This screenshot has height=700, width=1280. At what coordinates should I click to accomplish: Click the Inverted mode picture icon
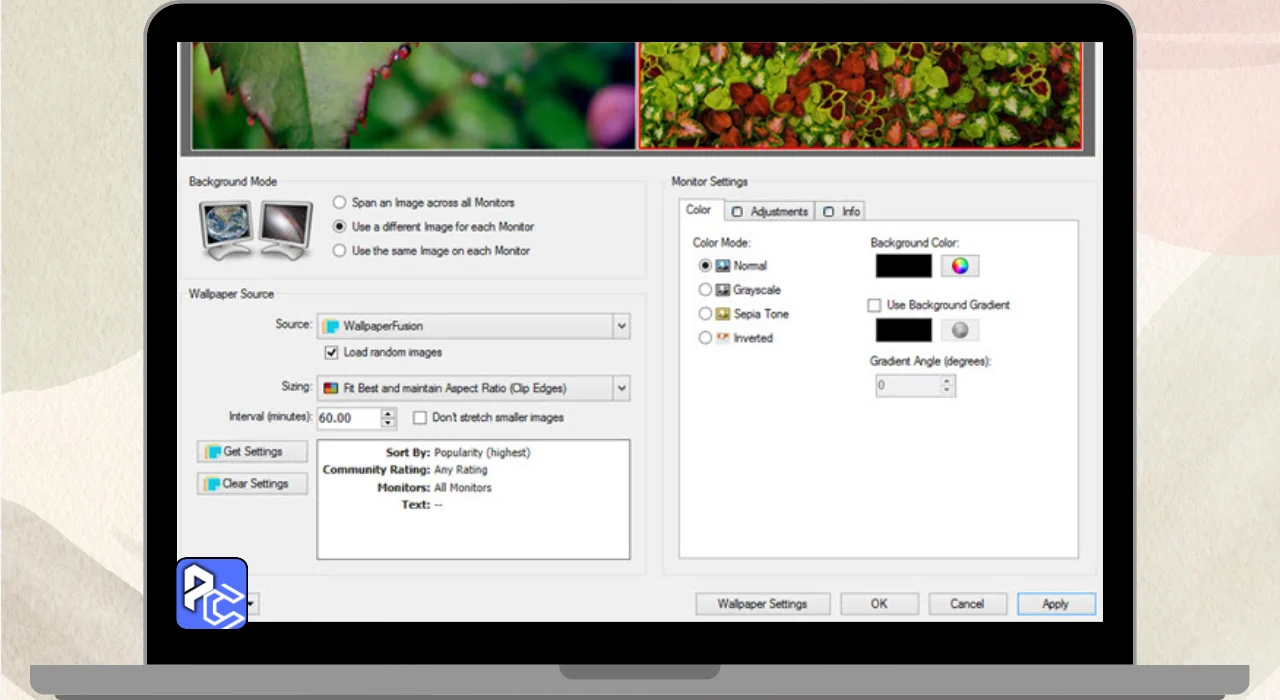coord(722,338)
